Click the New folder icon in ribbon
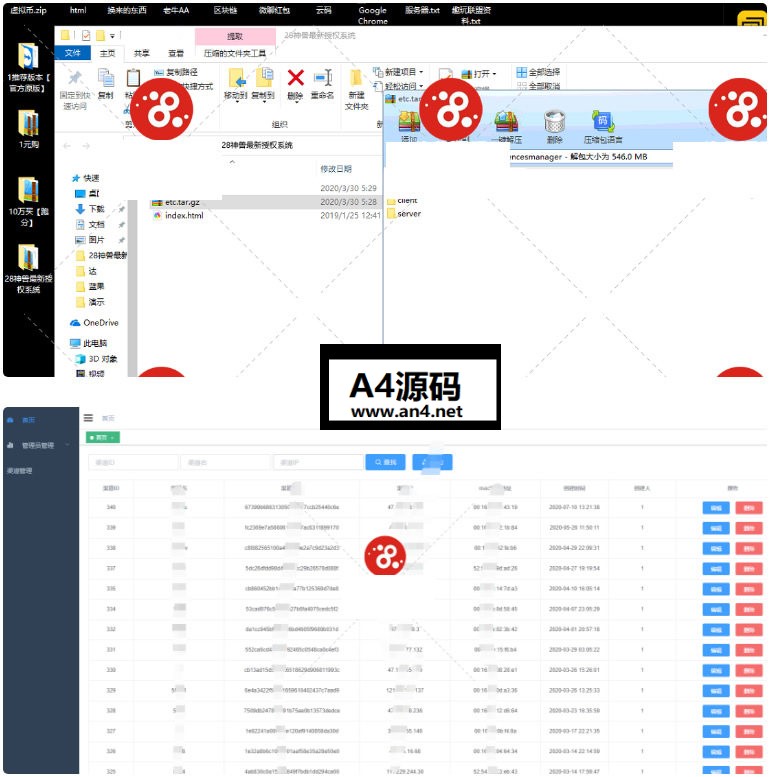Screen dimensions: 770x777 coord(357,80)
